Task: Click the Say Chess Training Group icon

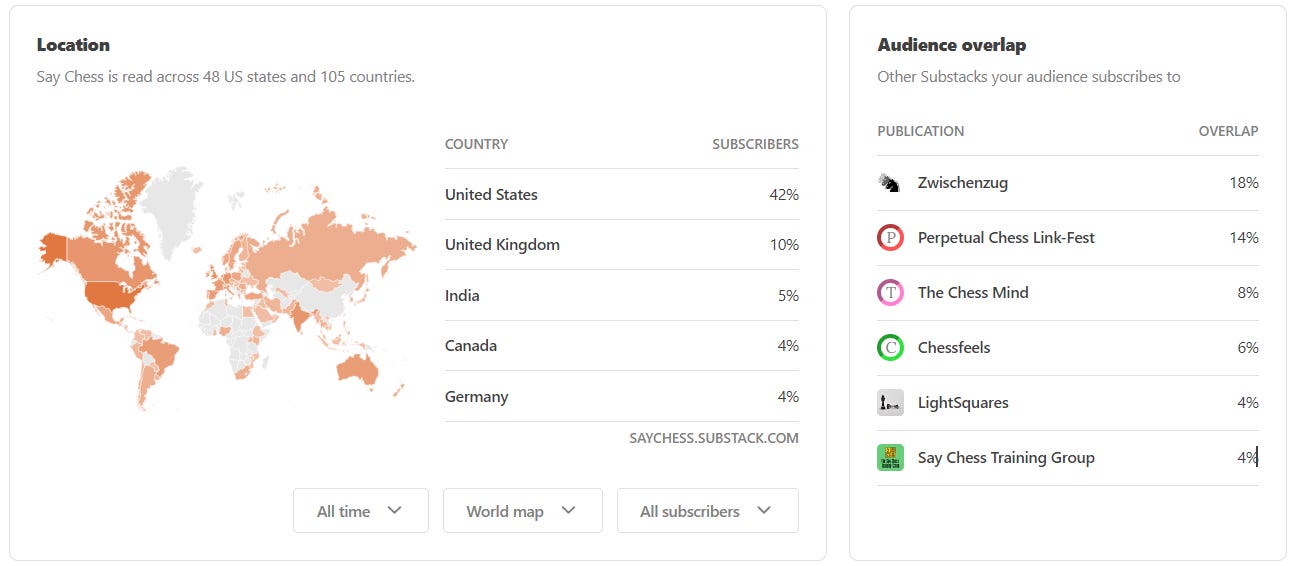Action: pyautogui.click(x=890, y=458)
